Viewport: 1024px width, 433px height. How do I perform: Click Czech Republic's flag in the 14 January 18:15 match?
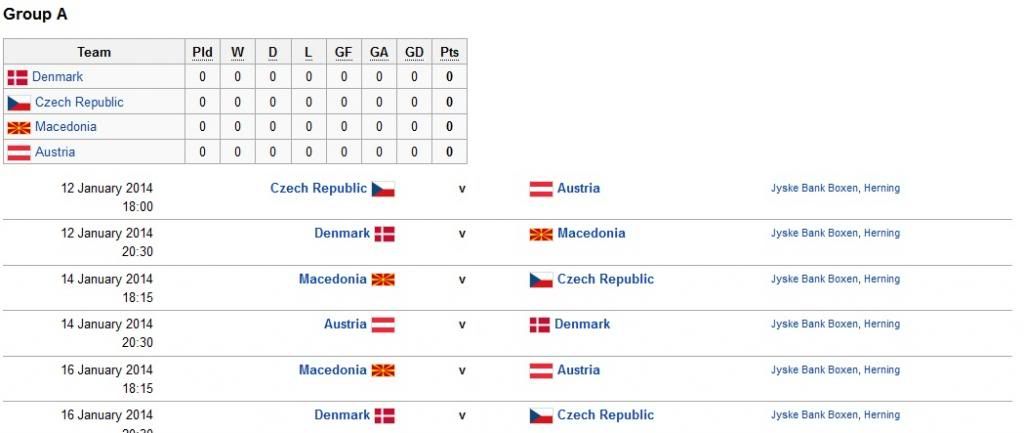click(541, 280)
